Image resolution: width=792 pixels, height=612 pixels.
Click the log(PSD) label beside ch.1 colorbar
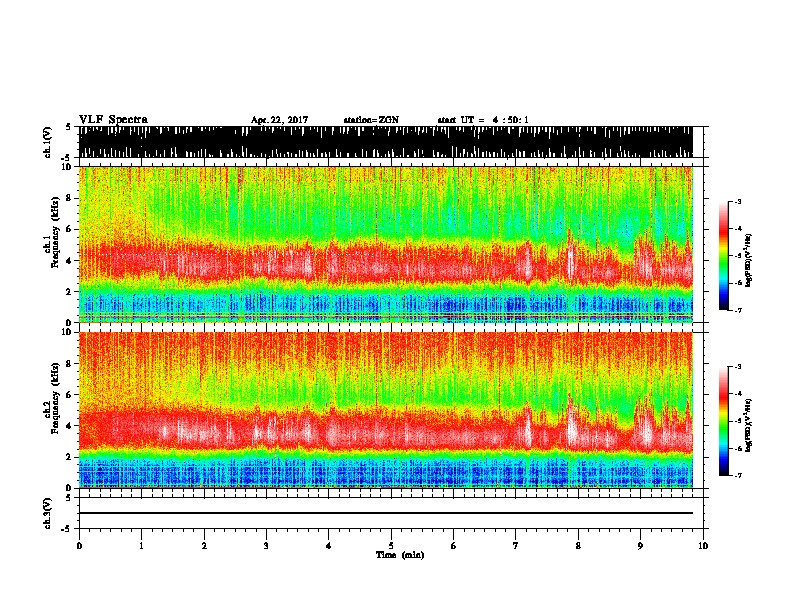point(749,261)
